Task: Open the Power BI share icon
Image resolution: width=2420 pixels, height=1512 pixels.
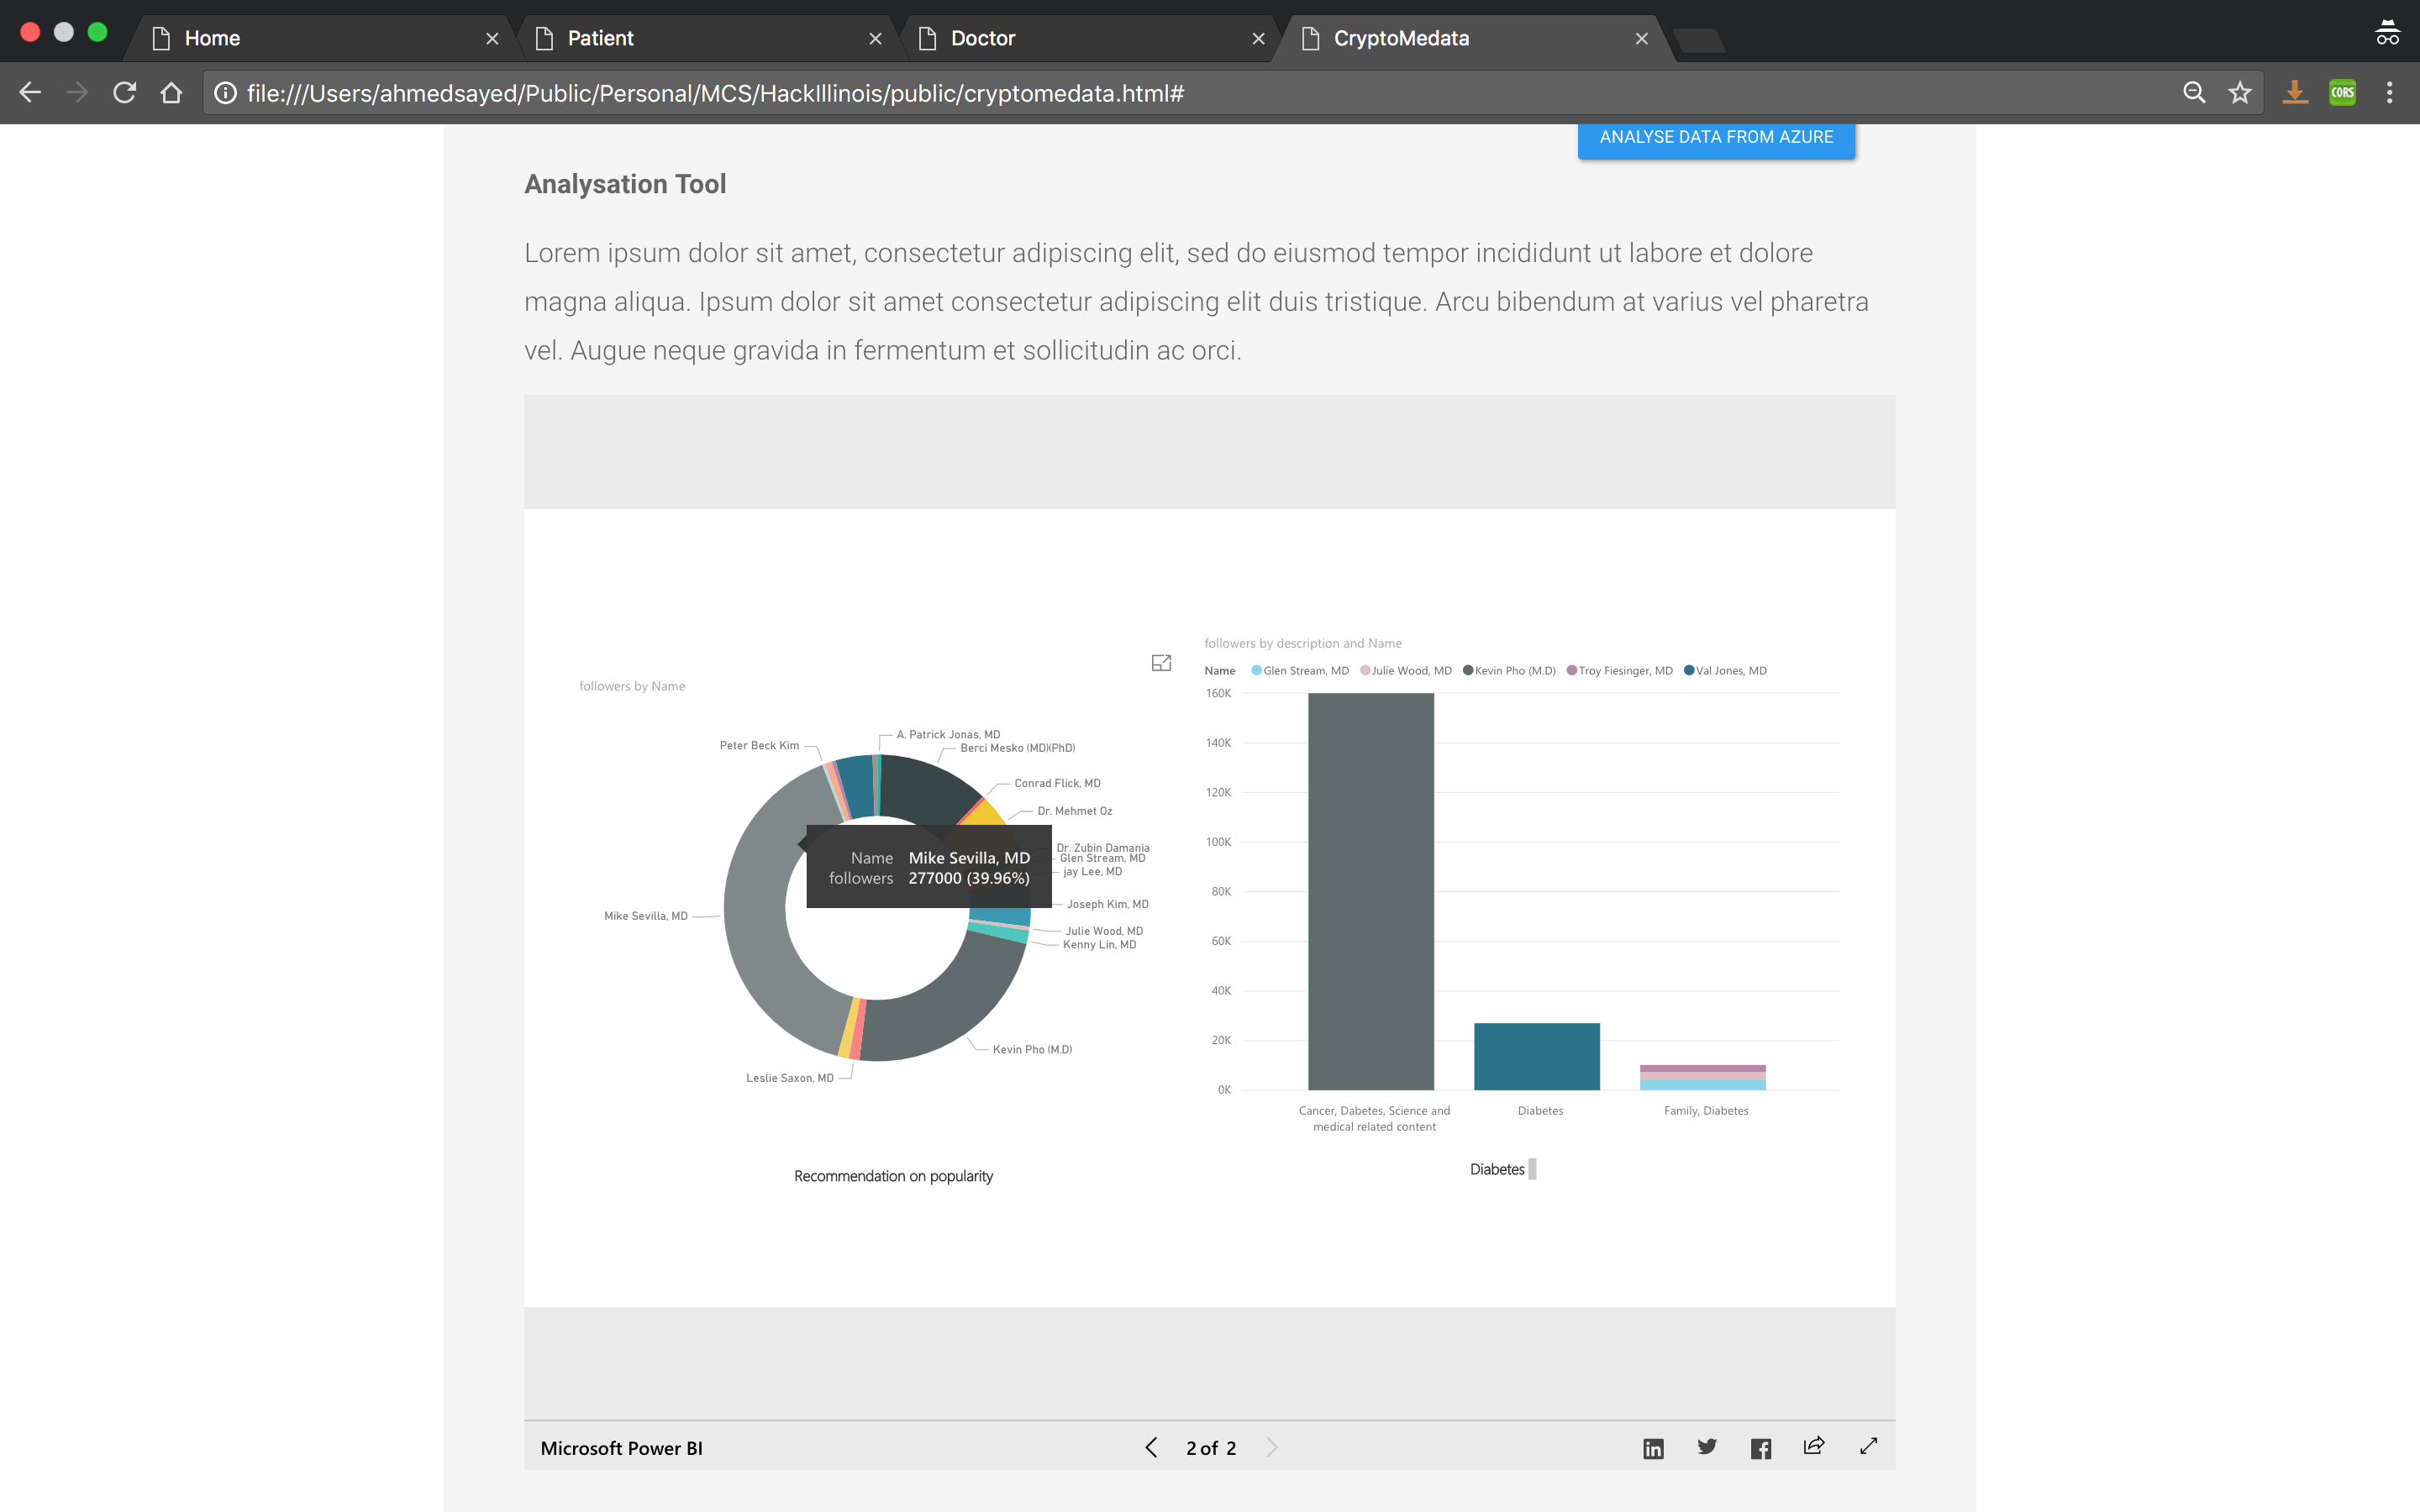Action: tap(1814, 1446)
